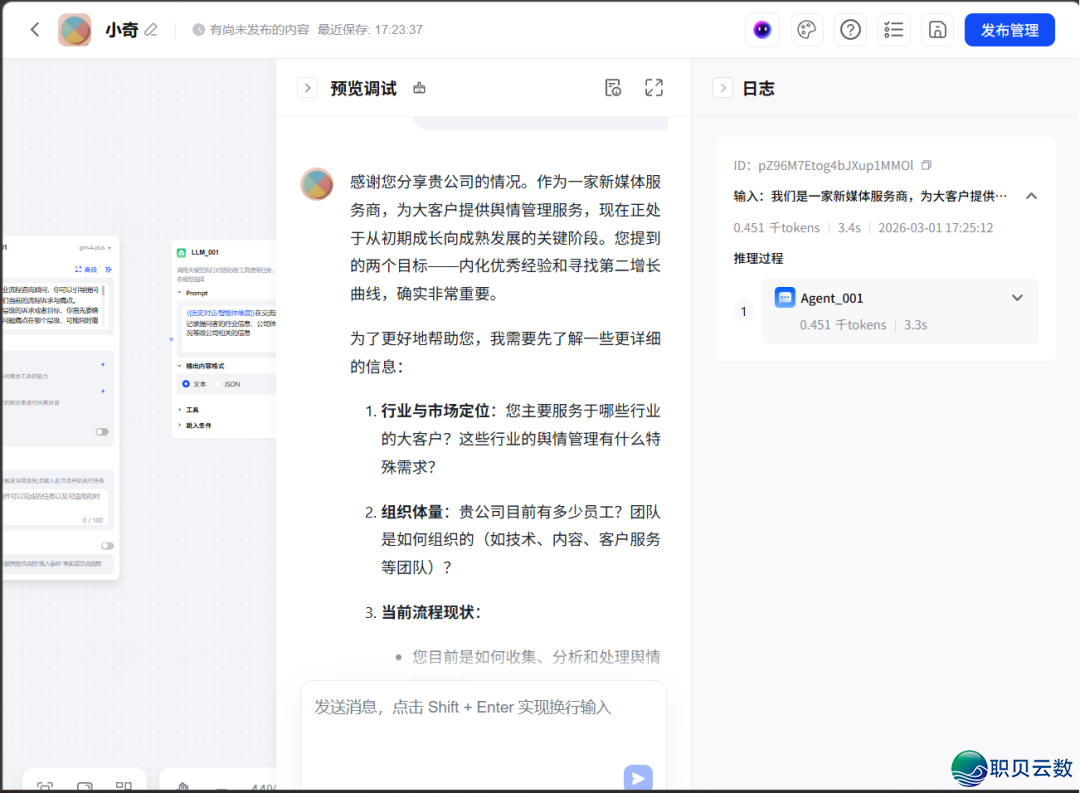Click the save draft icon
Viewport: 1080px width, 793px height.
coord(937,29)
